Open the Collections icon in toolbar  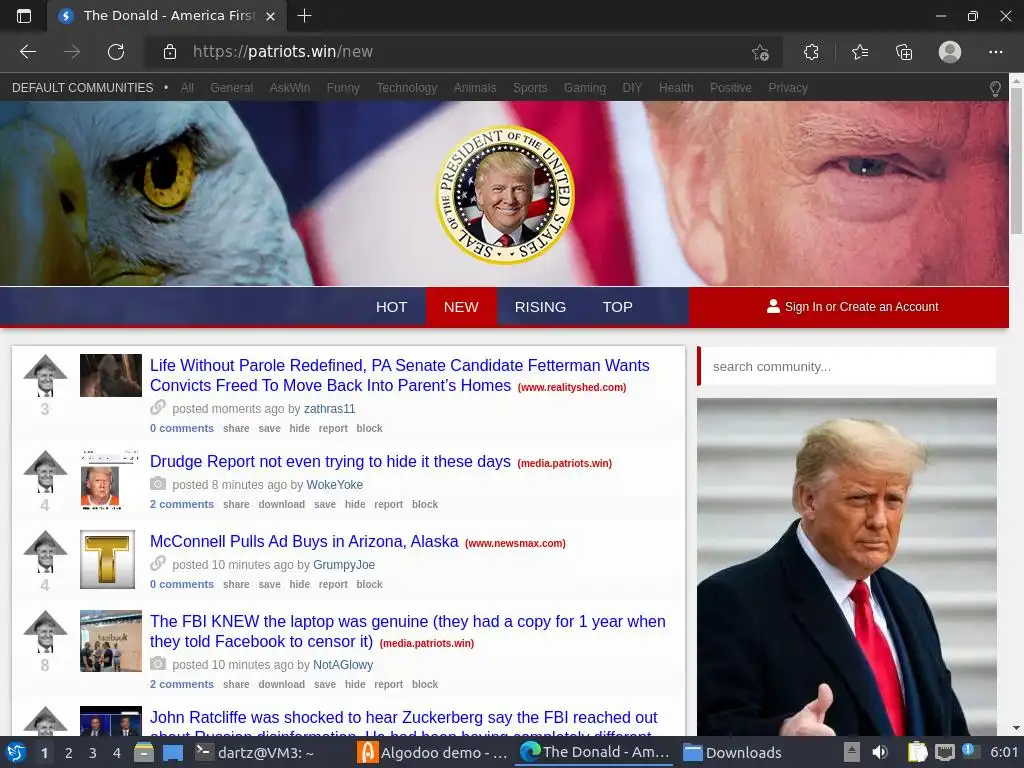[904, 52]
